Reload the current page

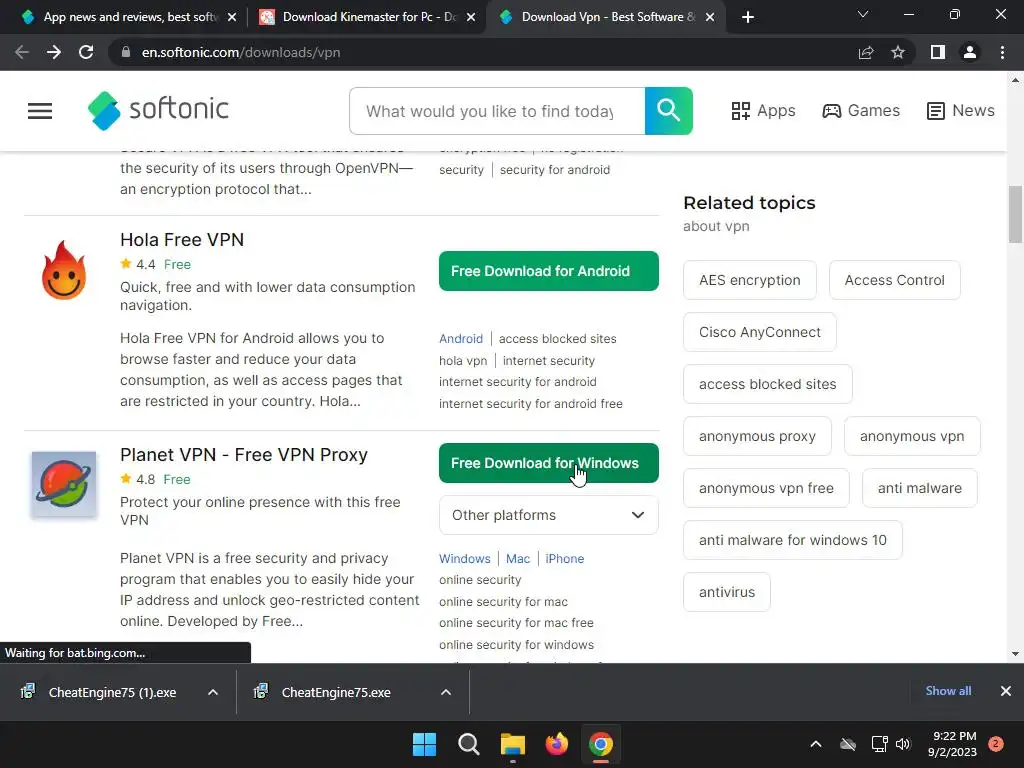coord(86,52)
